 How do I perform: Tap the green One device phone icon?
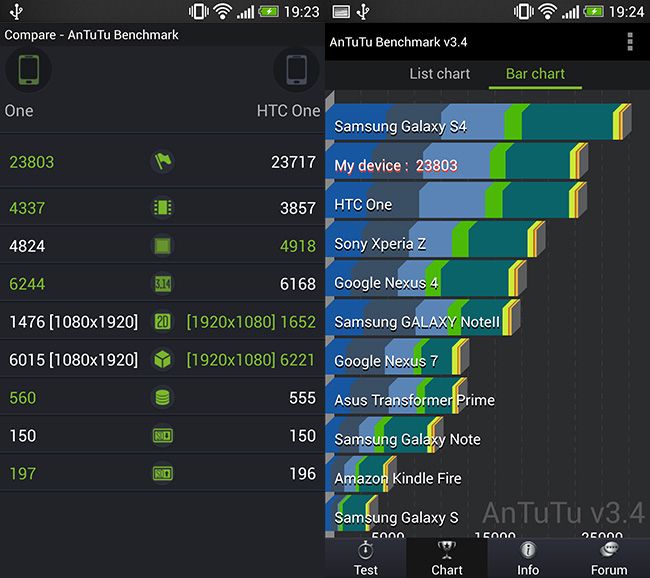(29, 69)
